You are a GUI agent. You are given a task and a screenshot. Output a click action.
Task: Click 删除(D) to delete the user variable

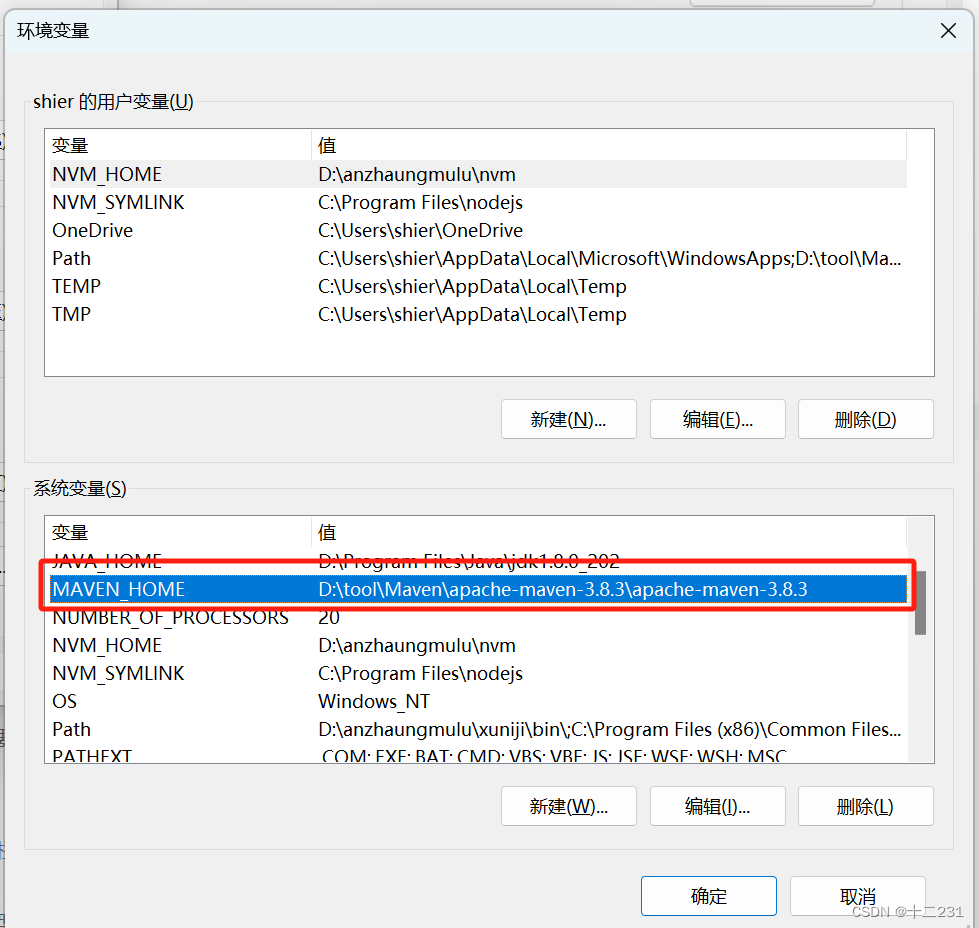(865, 419)
